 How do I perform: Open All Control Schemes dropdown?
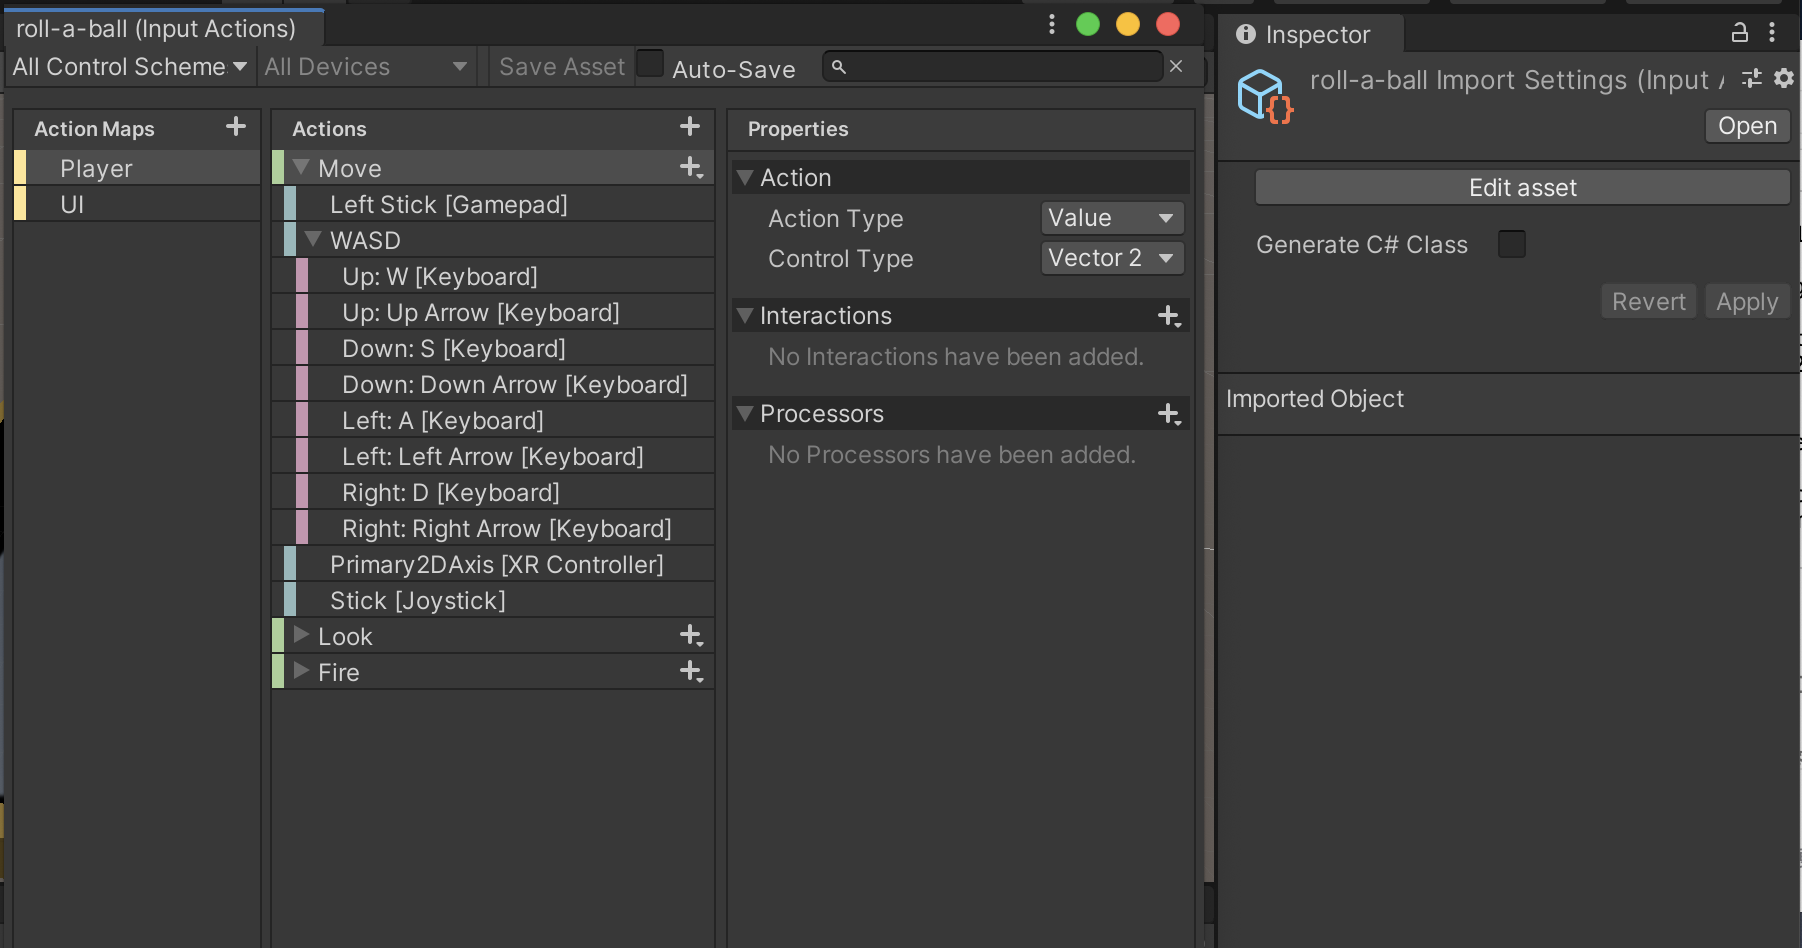(x=129, y=67)
